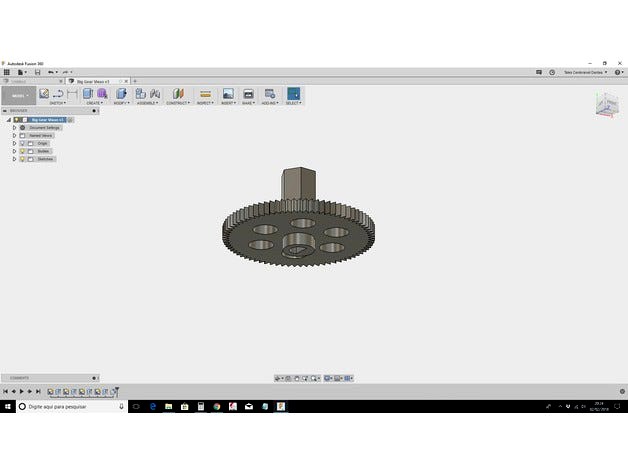Screen dimensions: 628x472
Task: Click the Create Sketch icon in toolbar
Action: (x=44, y=94)
